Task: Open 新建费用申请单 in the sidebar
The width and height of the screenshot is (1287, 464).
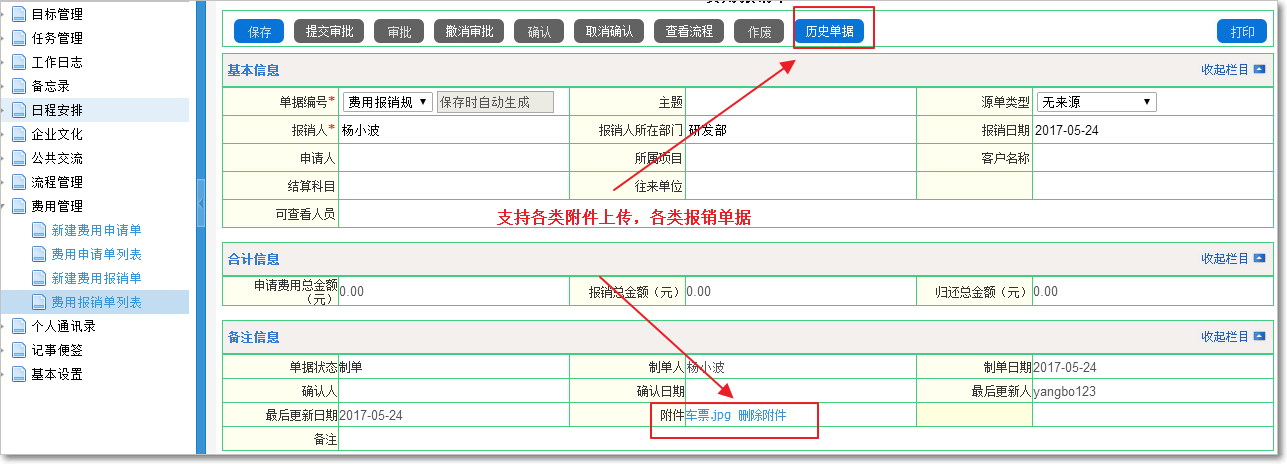Action: [96, 230]
